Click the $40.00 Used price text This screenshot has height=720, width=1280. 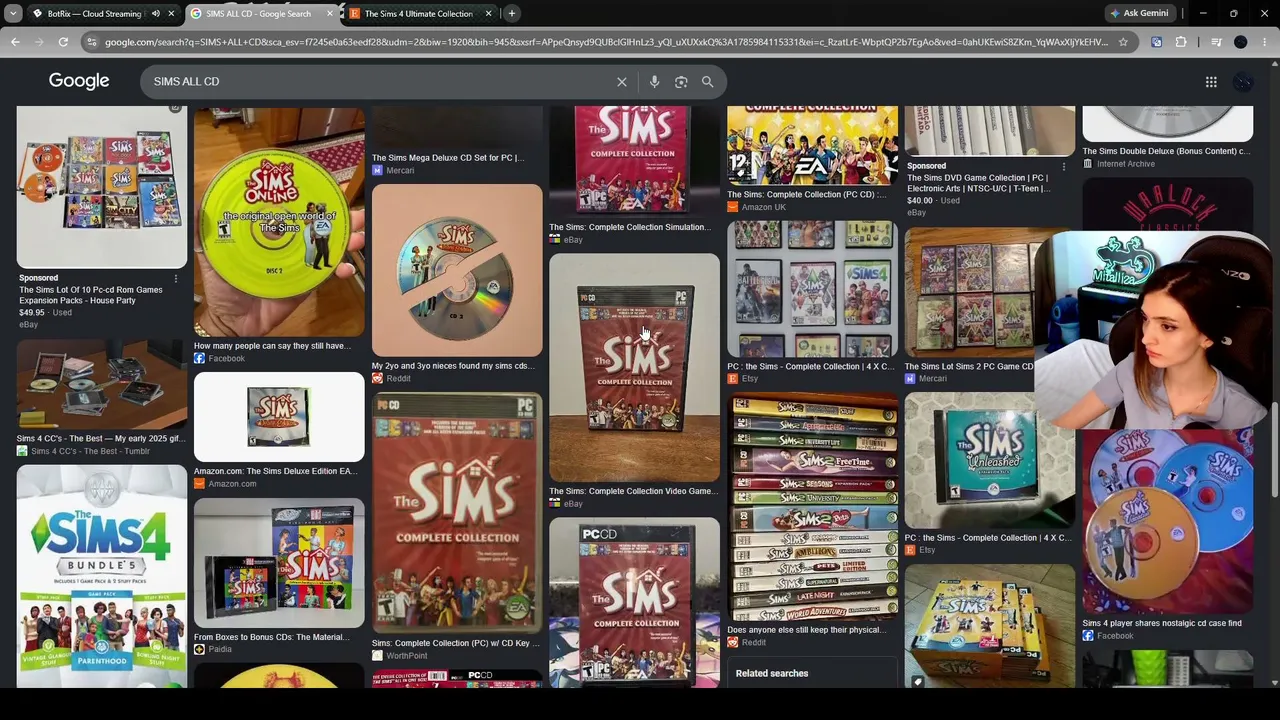(933, 201)
